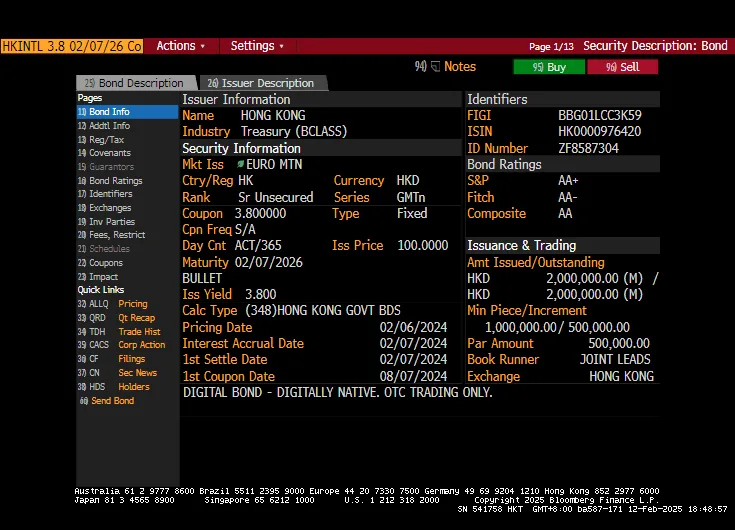Open the QRD Qt Recap quick link
This screenshot has height=530, width=735.
(116, 318)
